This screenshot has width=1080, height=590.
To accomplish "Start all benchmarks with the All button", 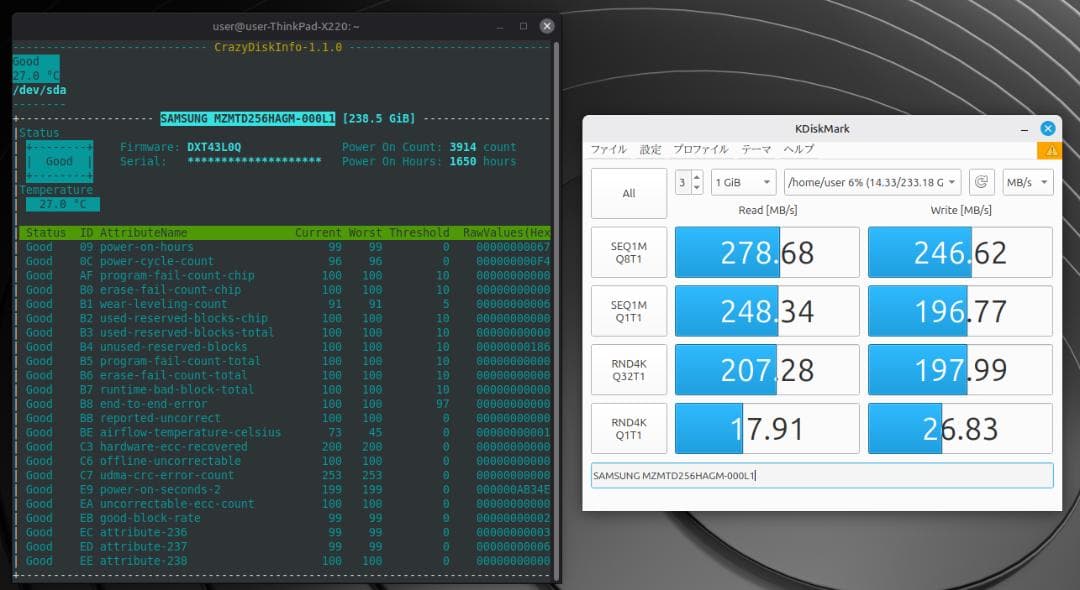I will pos(629,193).
